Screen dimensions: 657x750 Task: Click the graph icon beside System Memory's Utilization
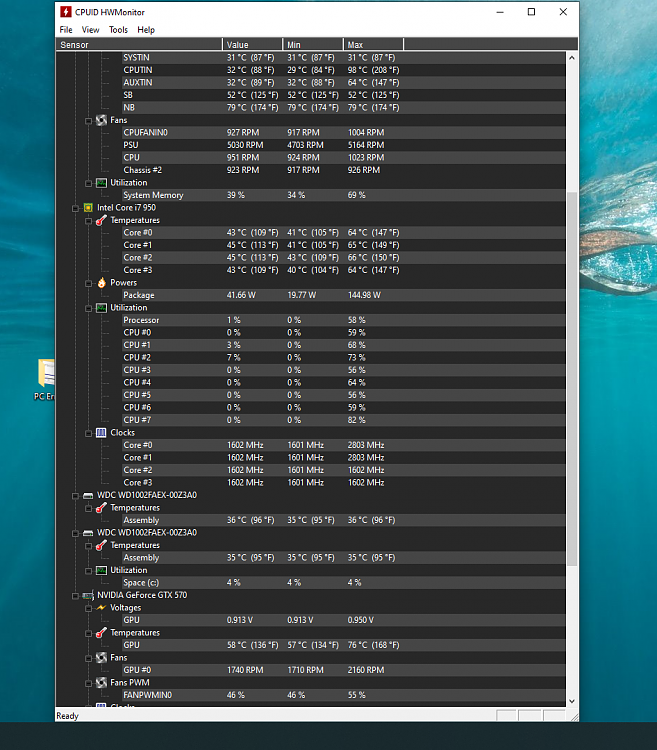click(x=101, y=183)
